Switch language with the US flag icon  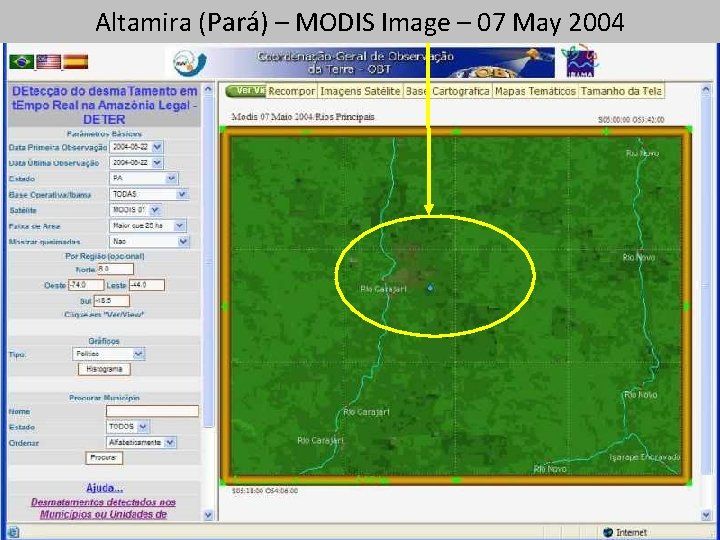48,62
